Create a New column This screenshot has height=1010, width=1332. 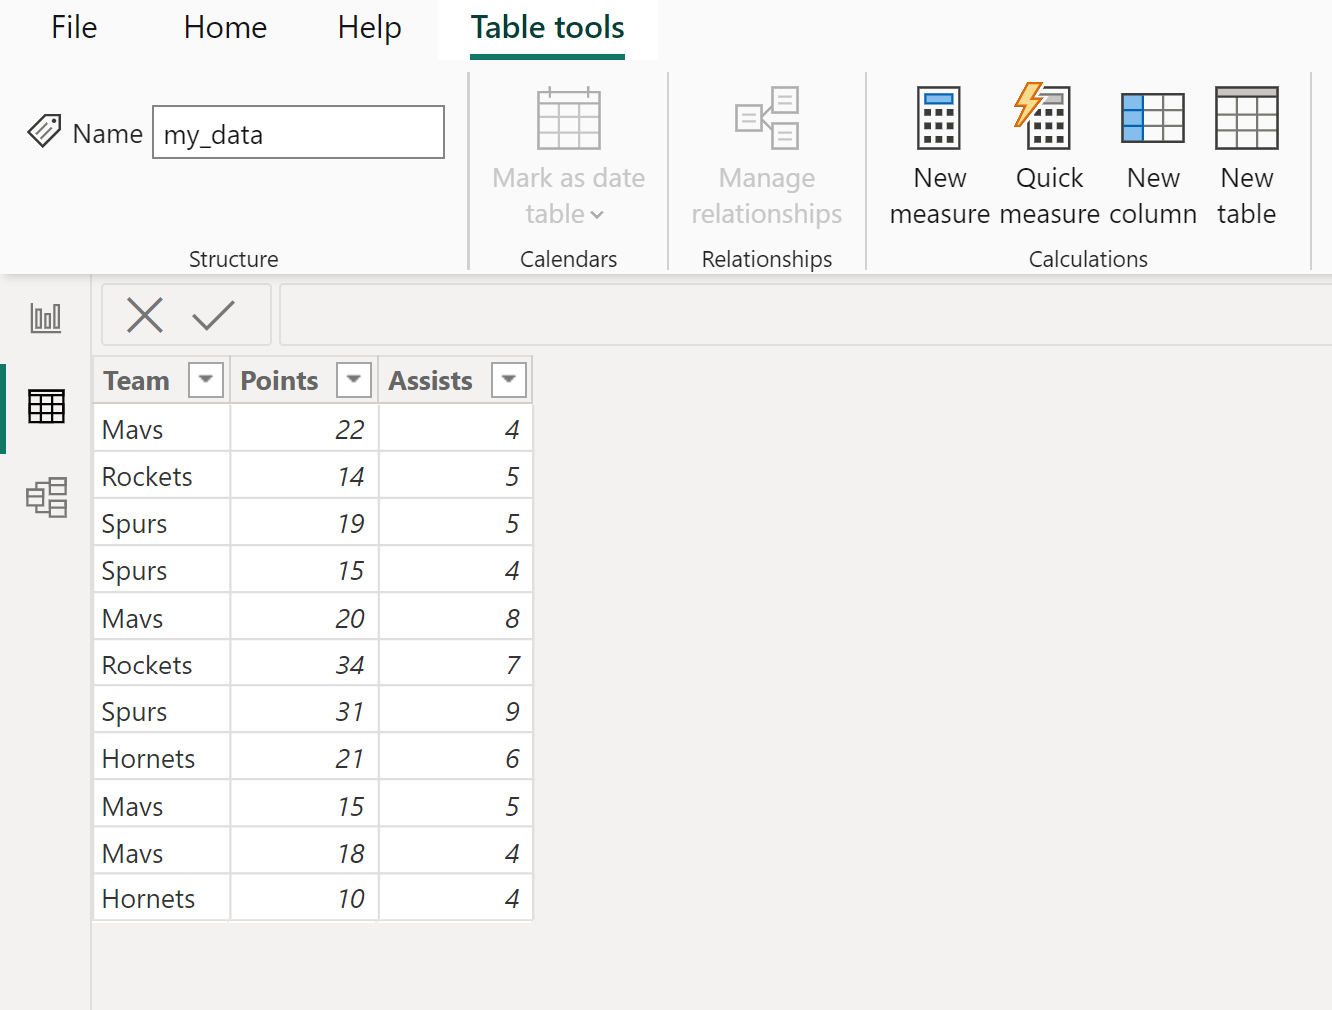click(x=1152, y=117)
